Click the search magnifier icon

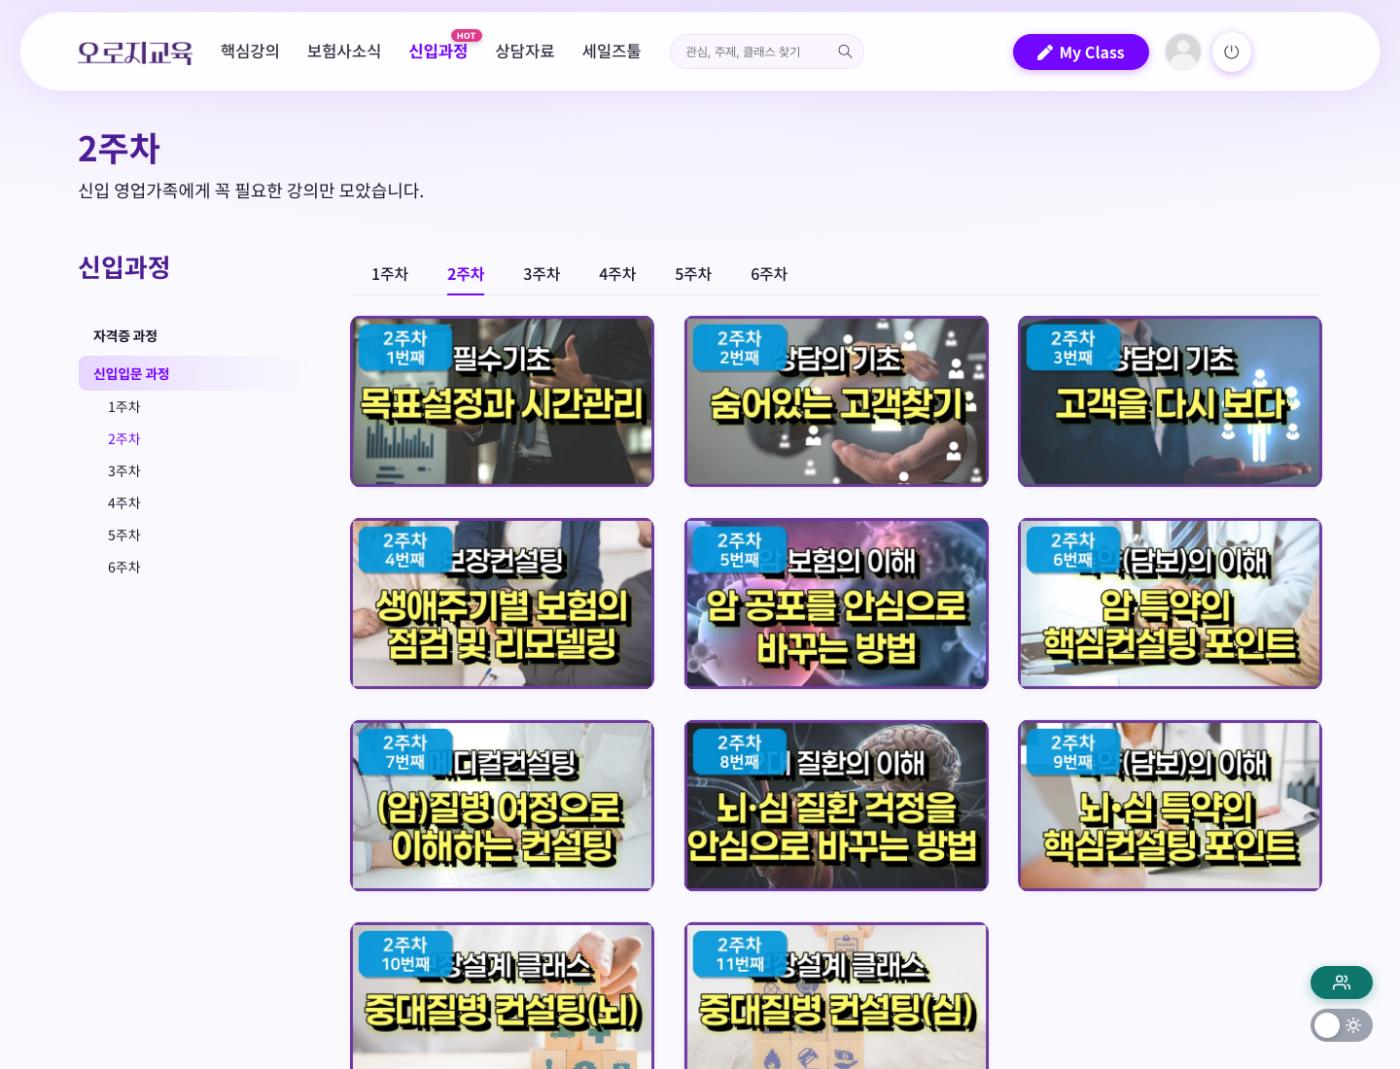tap(845, 52)
